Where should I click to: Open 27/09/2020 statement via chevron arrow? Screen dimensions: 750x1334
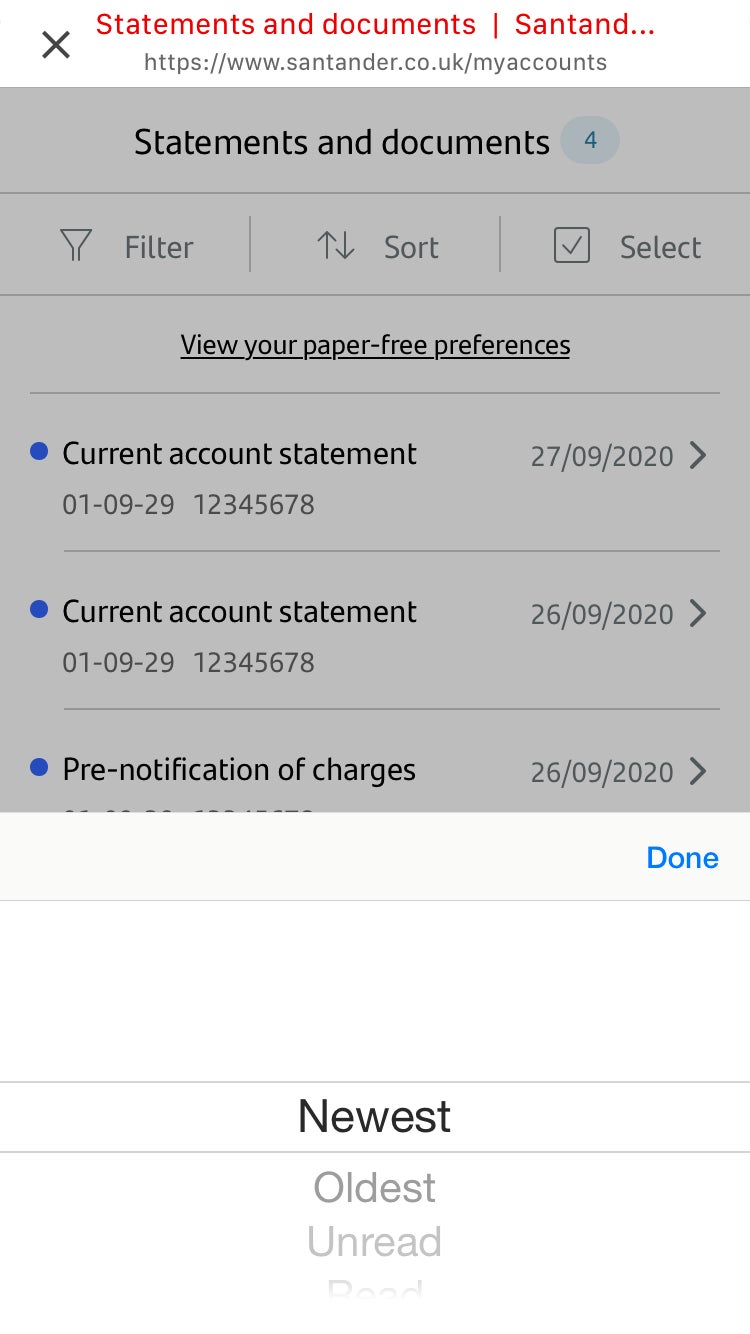(698, 456)
